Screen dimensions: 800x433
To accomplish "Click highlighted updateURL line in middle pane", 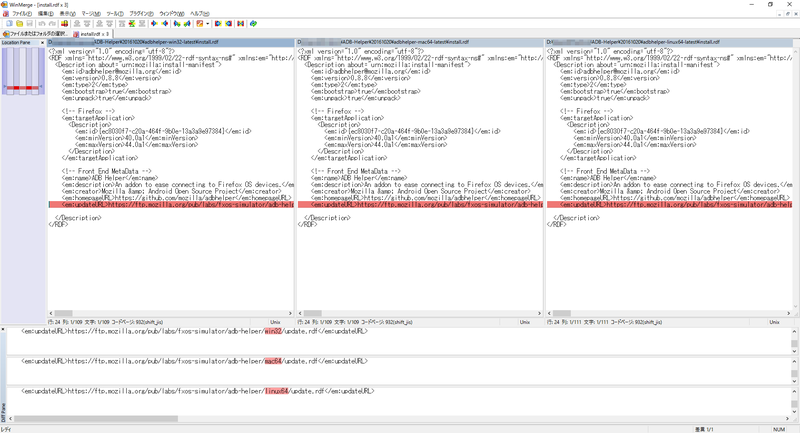I will pyautogui.click(x=420, y=205).
